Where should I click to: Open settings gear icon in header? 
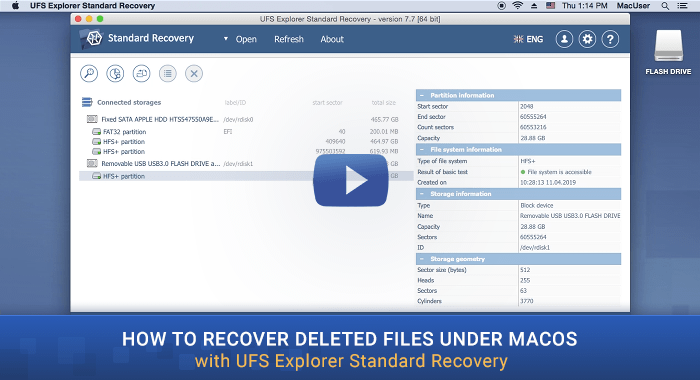coord(587,39)
